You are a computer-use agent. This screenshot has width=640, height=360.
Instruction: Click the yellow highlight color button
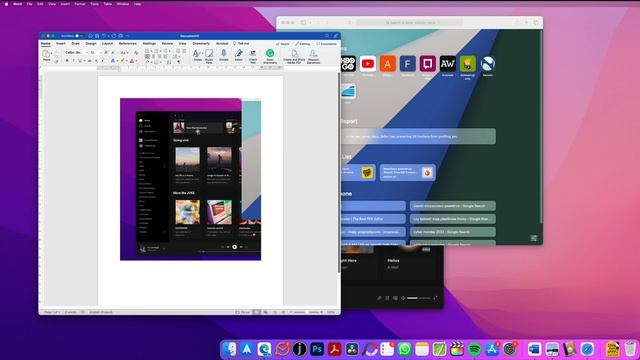pyautogui.click(x=122, y=61)
